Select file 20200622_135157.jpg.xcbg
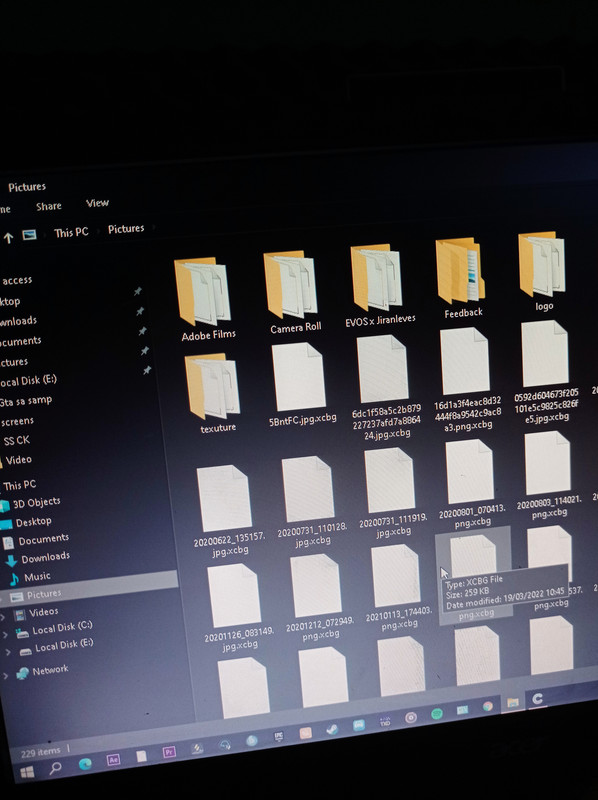598x800 pixels. [x=227, y=509]
